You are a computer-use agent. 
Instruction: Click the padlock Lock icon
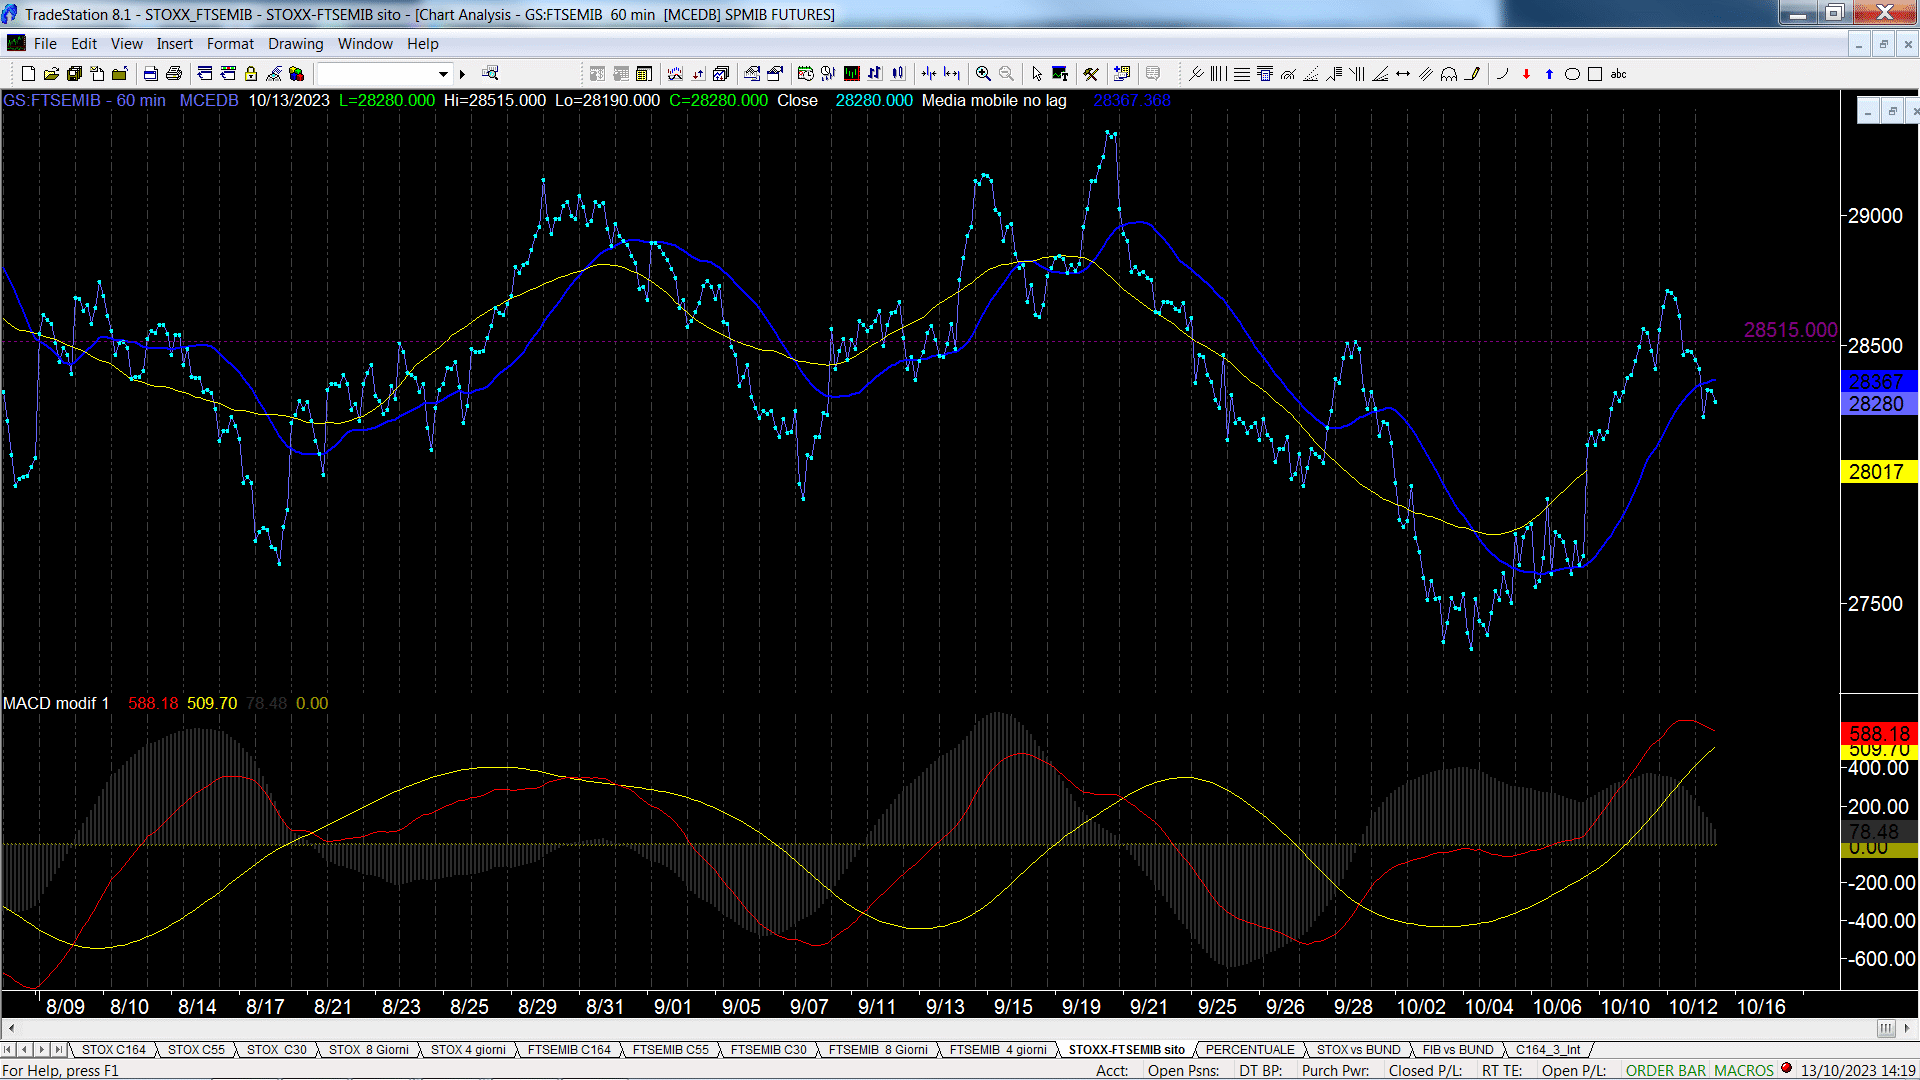(251, 74)
